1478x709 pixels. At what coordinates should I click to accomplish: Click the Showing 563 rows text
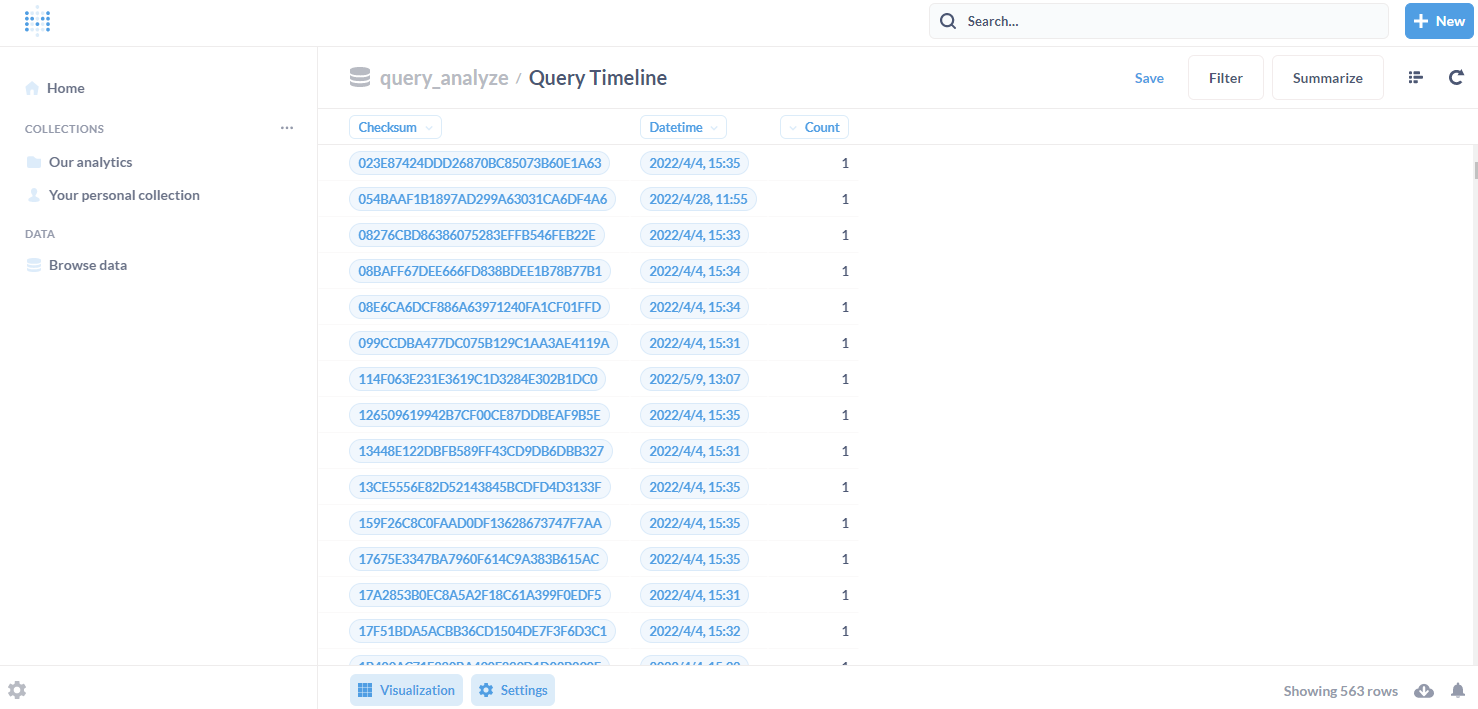1341,691
